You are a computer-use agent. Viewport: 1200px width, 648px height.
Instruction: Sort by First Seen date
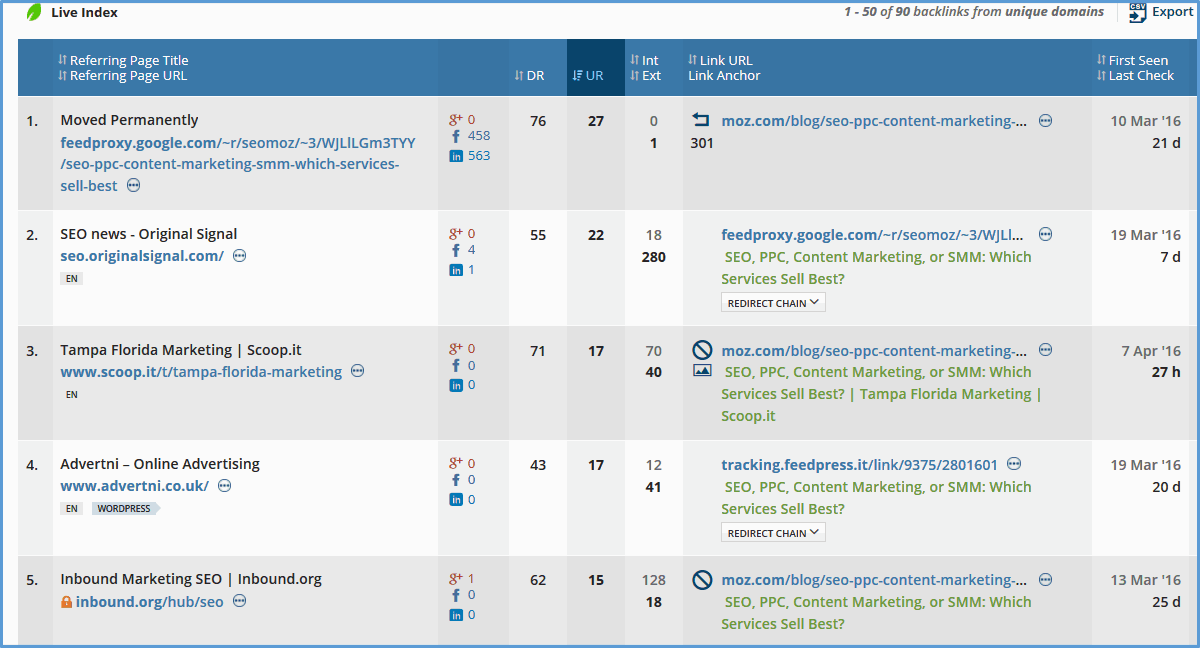(x=1132, y=60)
